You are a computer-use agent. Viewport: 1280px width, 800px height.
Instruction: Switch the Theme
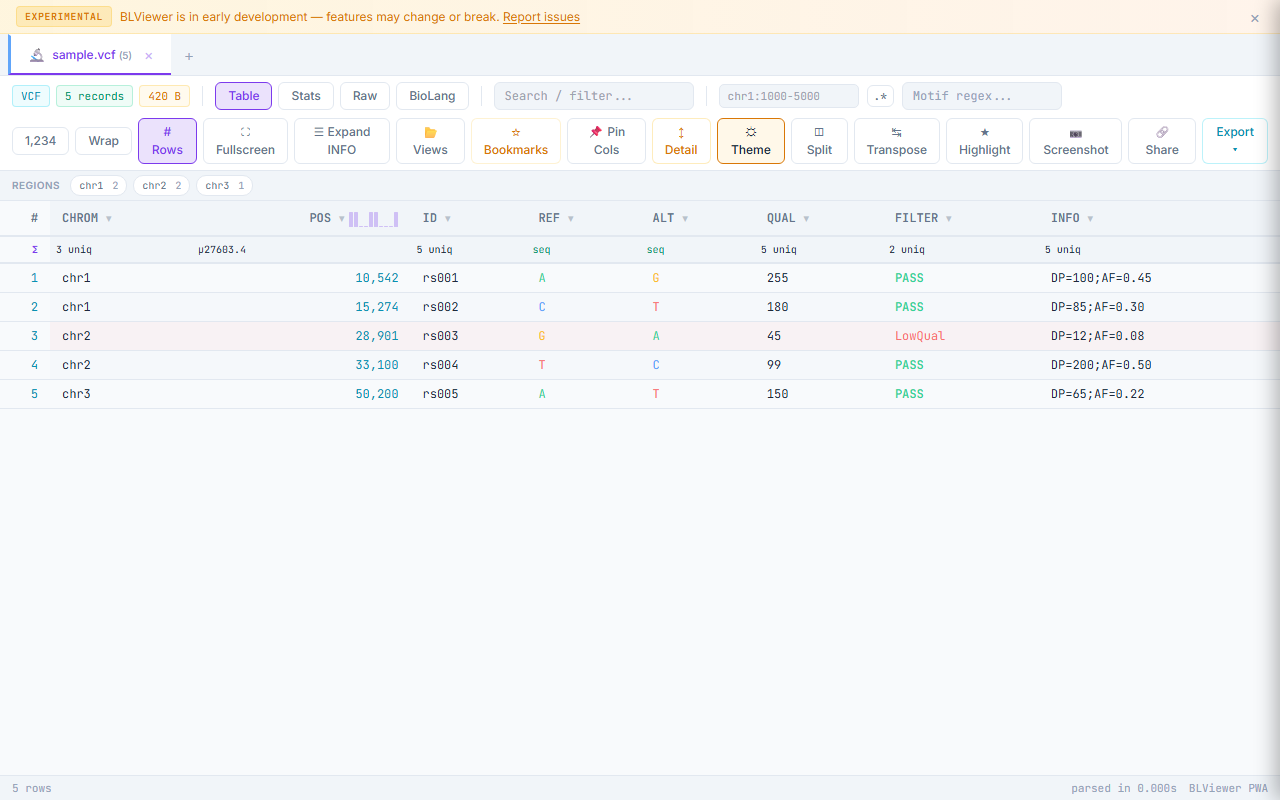tap(750, 140)
